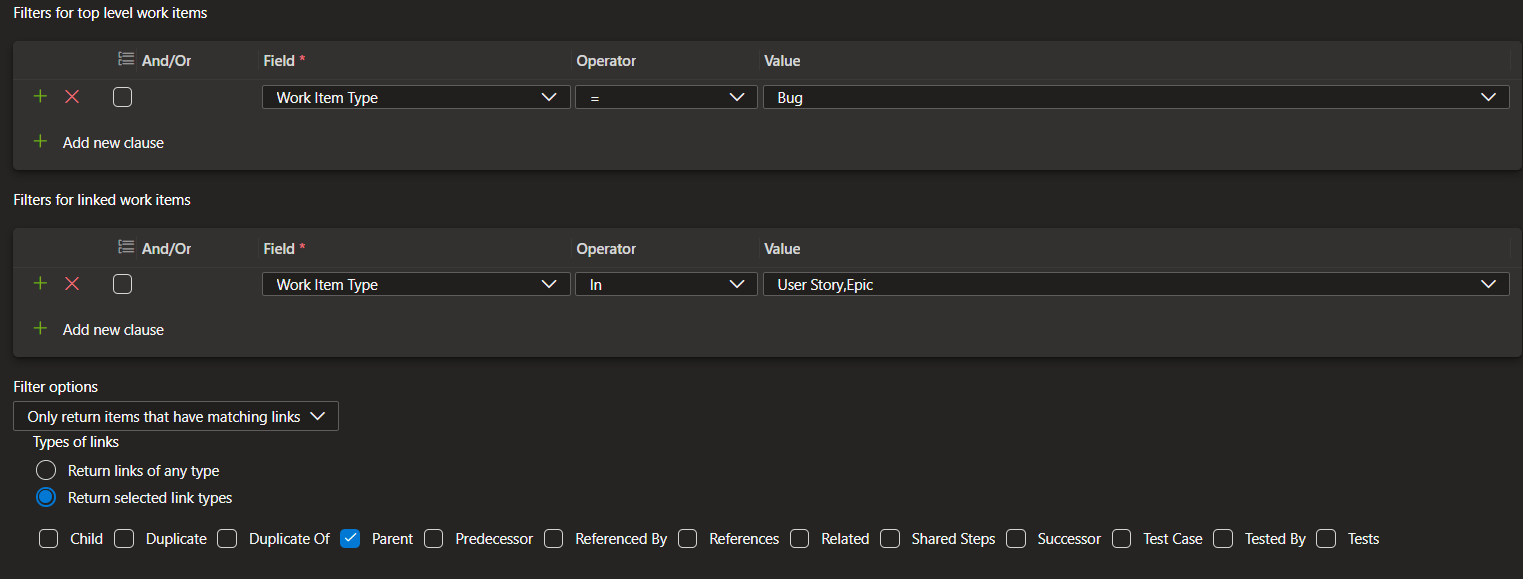This screenshot has height=579, width=1523.
Task: Insert new filter line in linked items clause
Action: pyautogui.click(x=40, y=284)
